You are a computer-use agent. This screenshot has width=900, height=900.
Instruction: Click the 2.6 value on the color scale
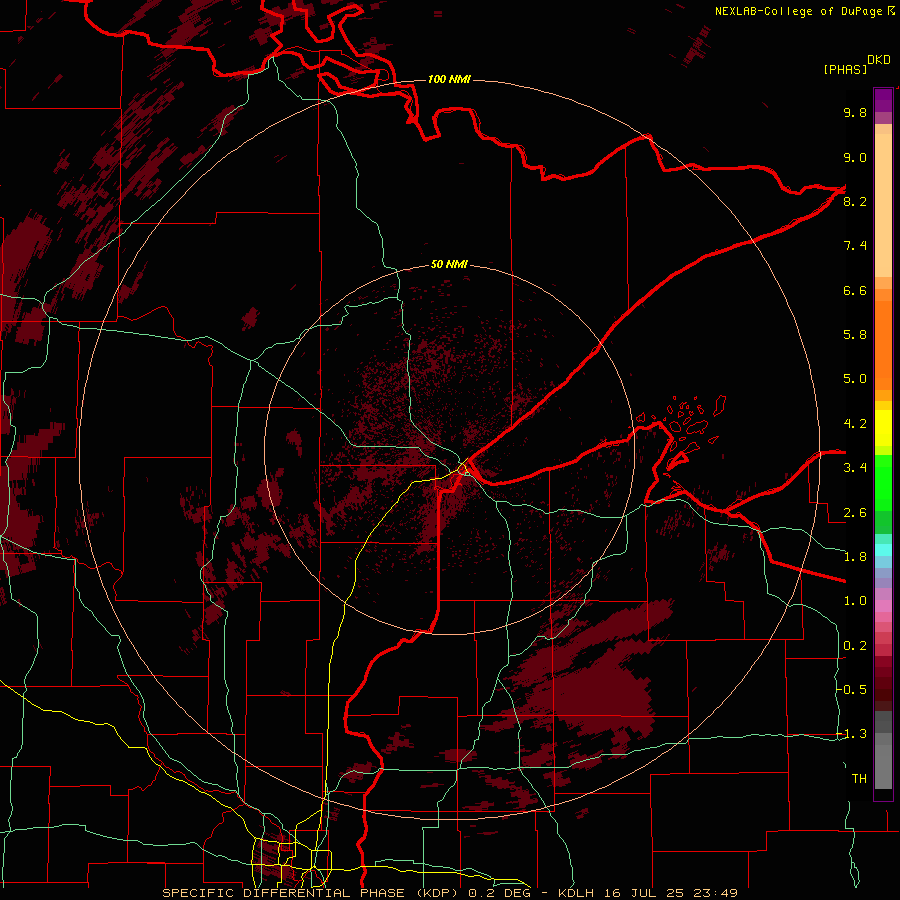coord(855,513)
